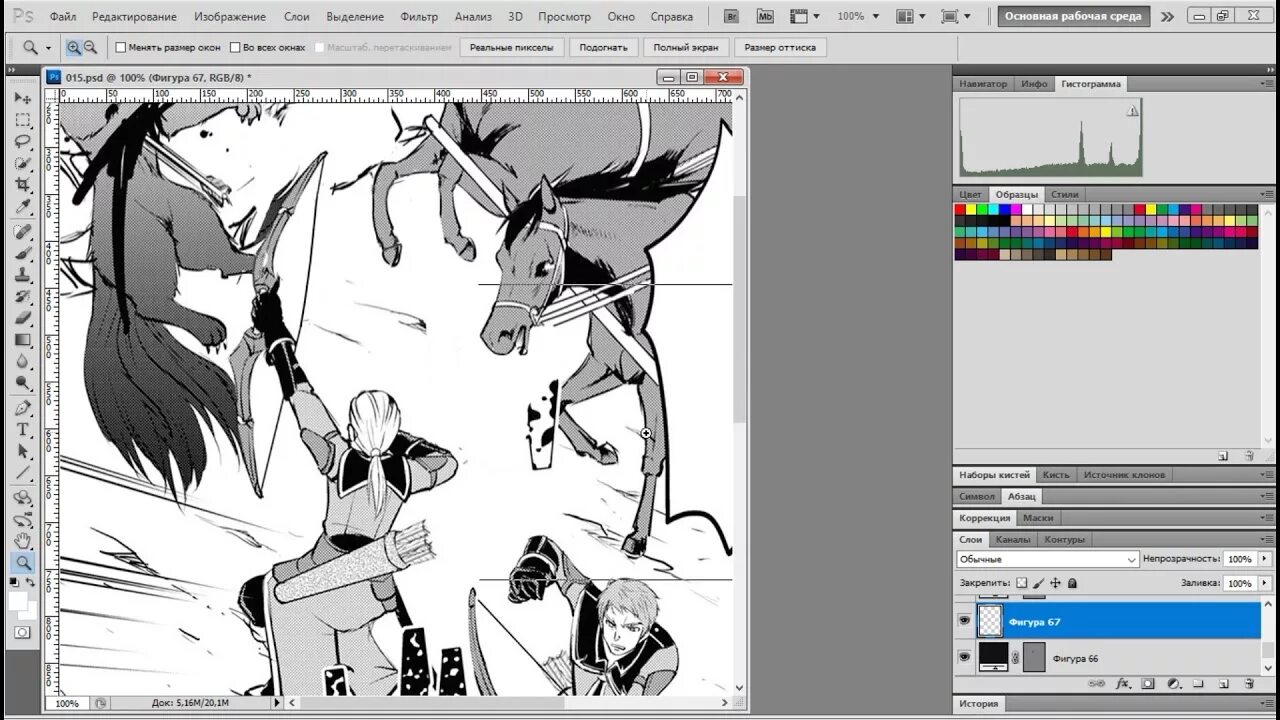Select the Lasso tool
The height and width of the screenshot is (720, 1280).
click(x=23, y=142)
